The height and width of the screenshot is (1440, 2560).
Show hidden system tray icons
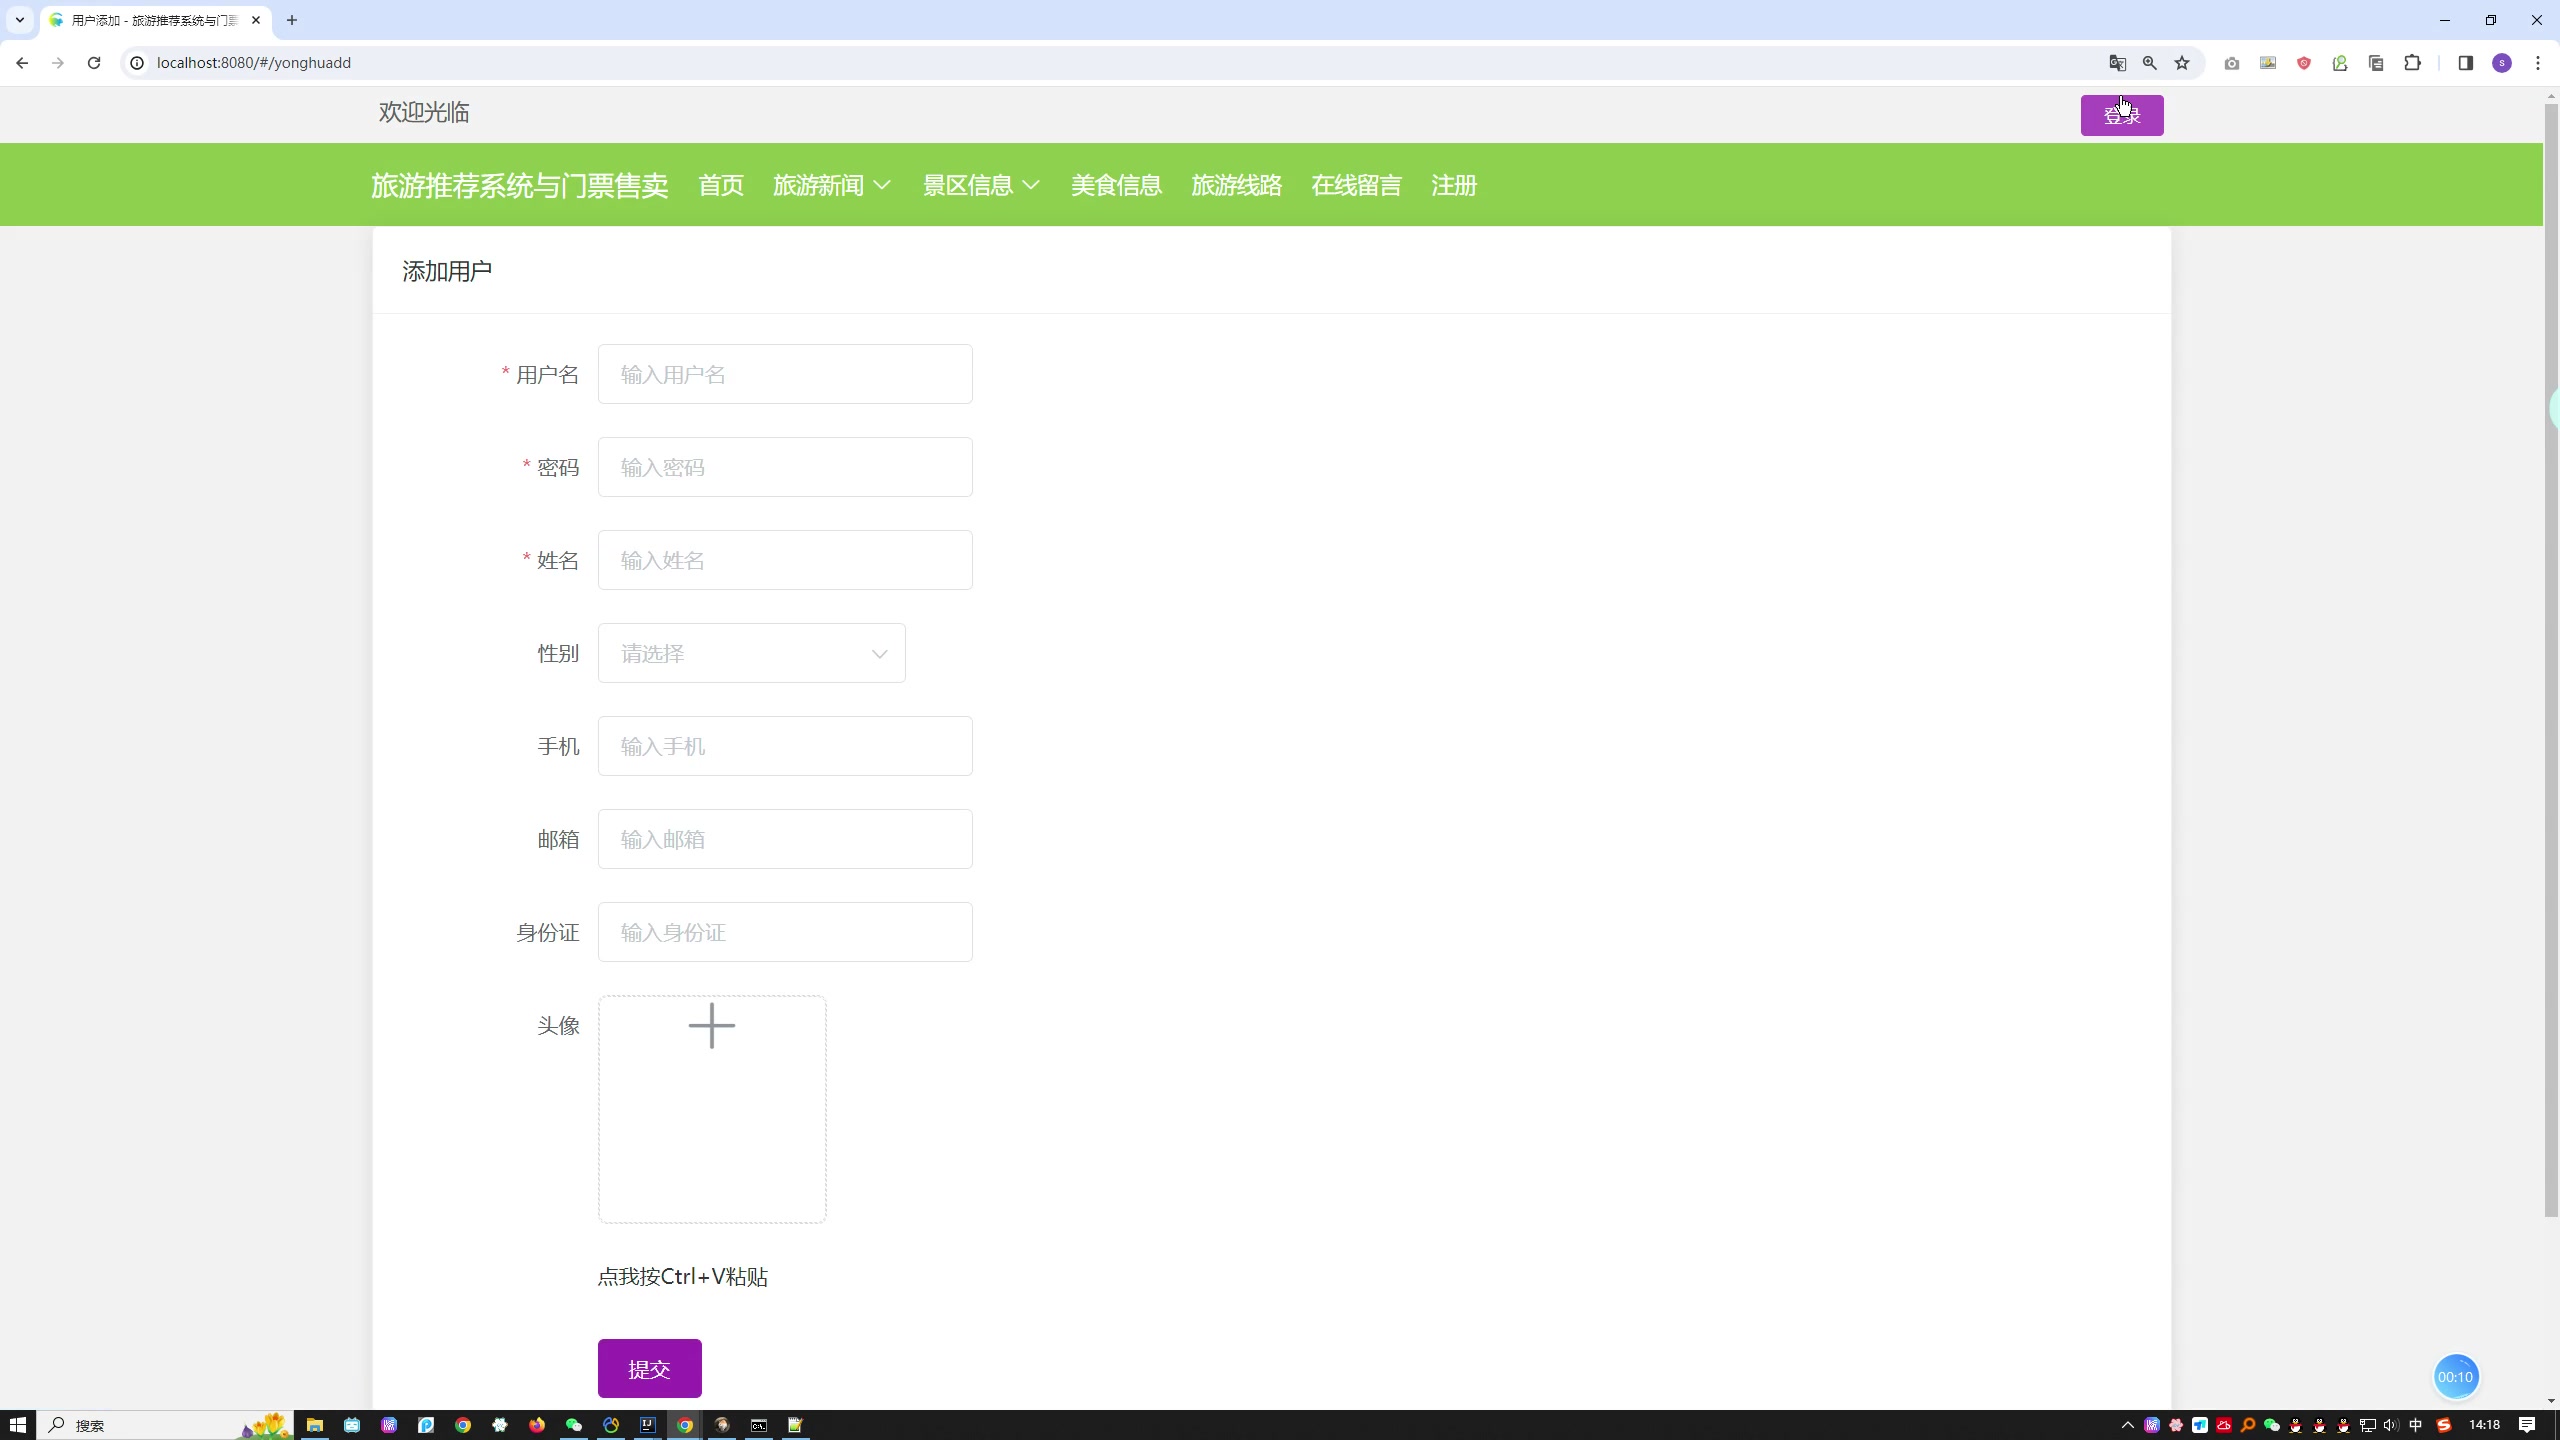click(x=2127, y=1425)
